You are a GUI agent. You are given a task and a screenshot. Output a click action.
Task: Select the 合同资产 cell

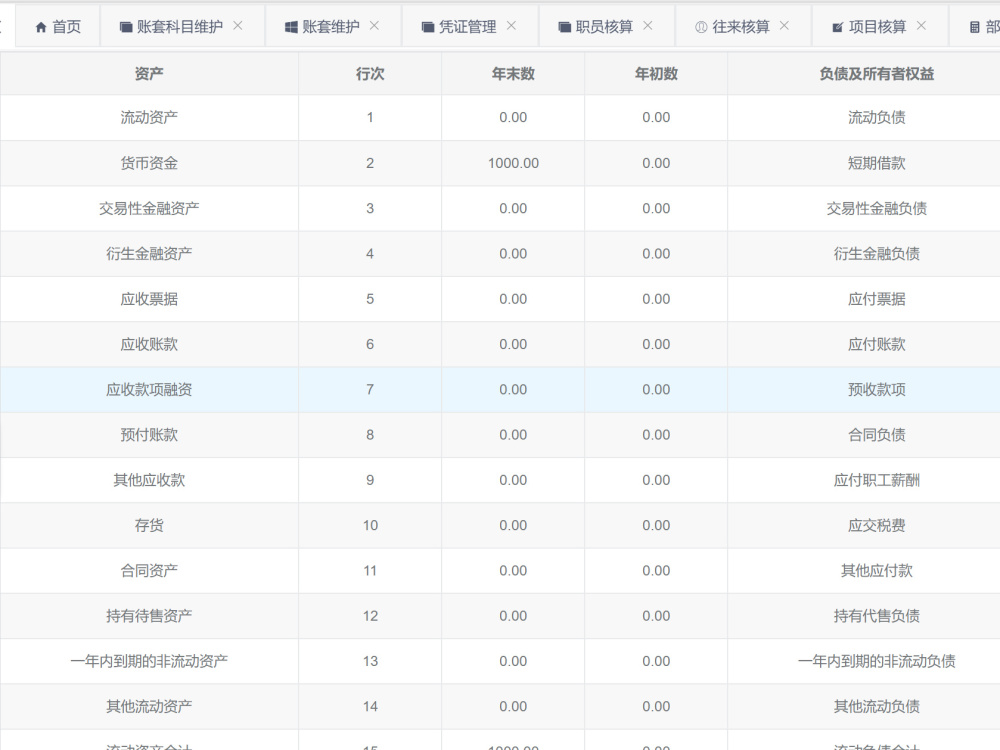coord(149,571)
